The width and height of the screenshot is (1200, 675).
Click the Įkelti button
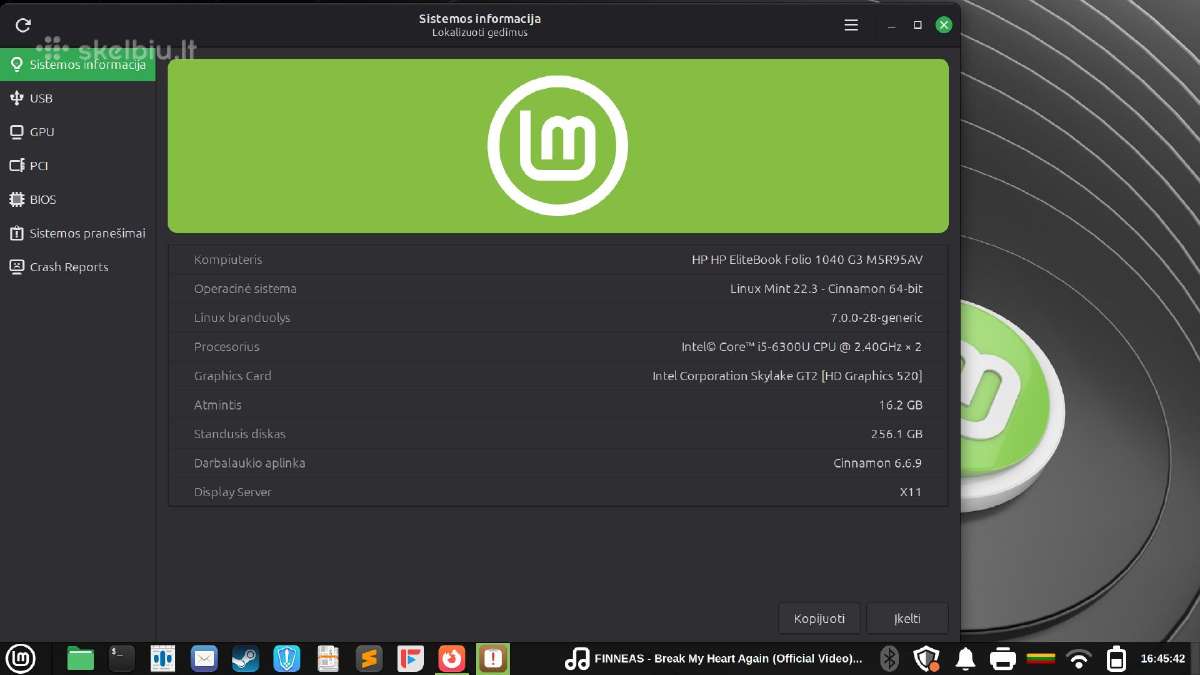tap(907, 618)
